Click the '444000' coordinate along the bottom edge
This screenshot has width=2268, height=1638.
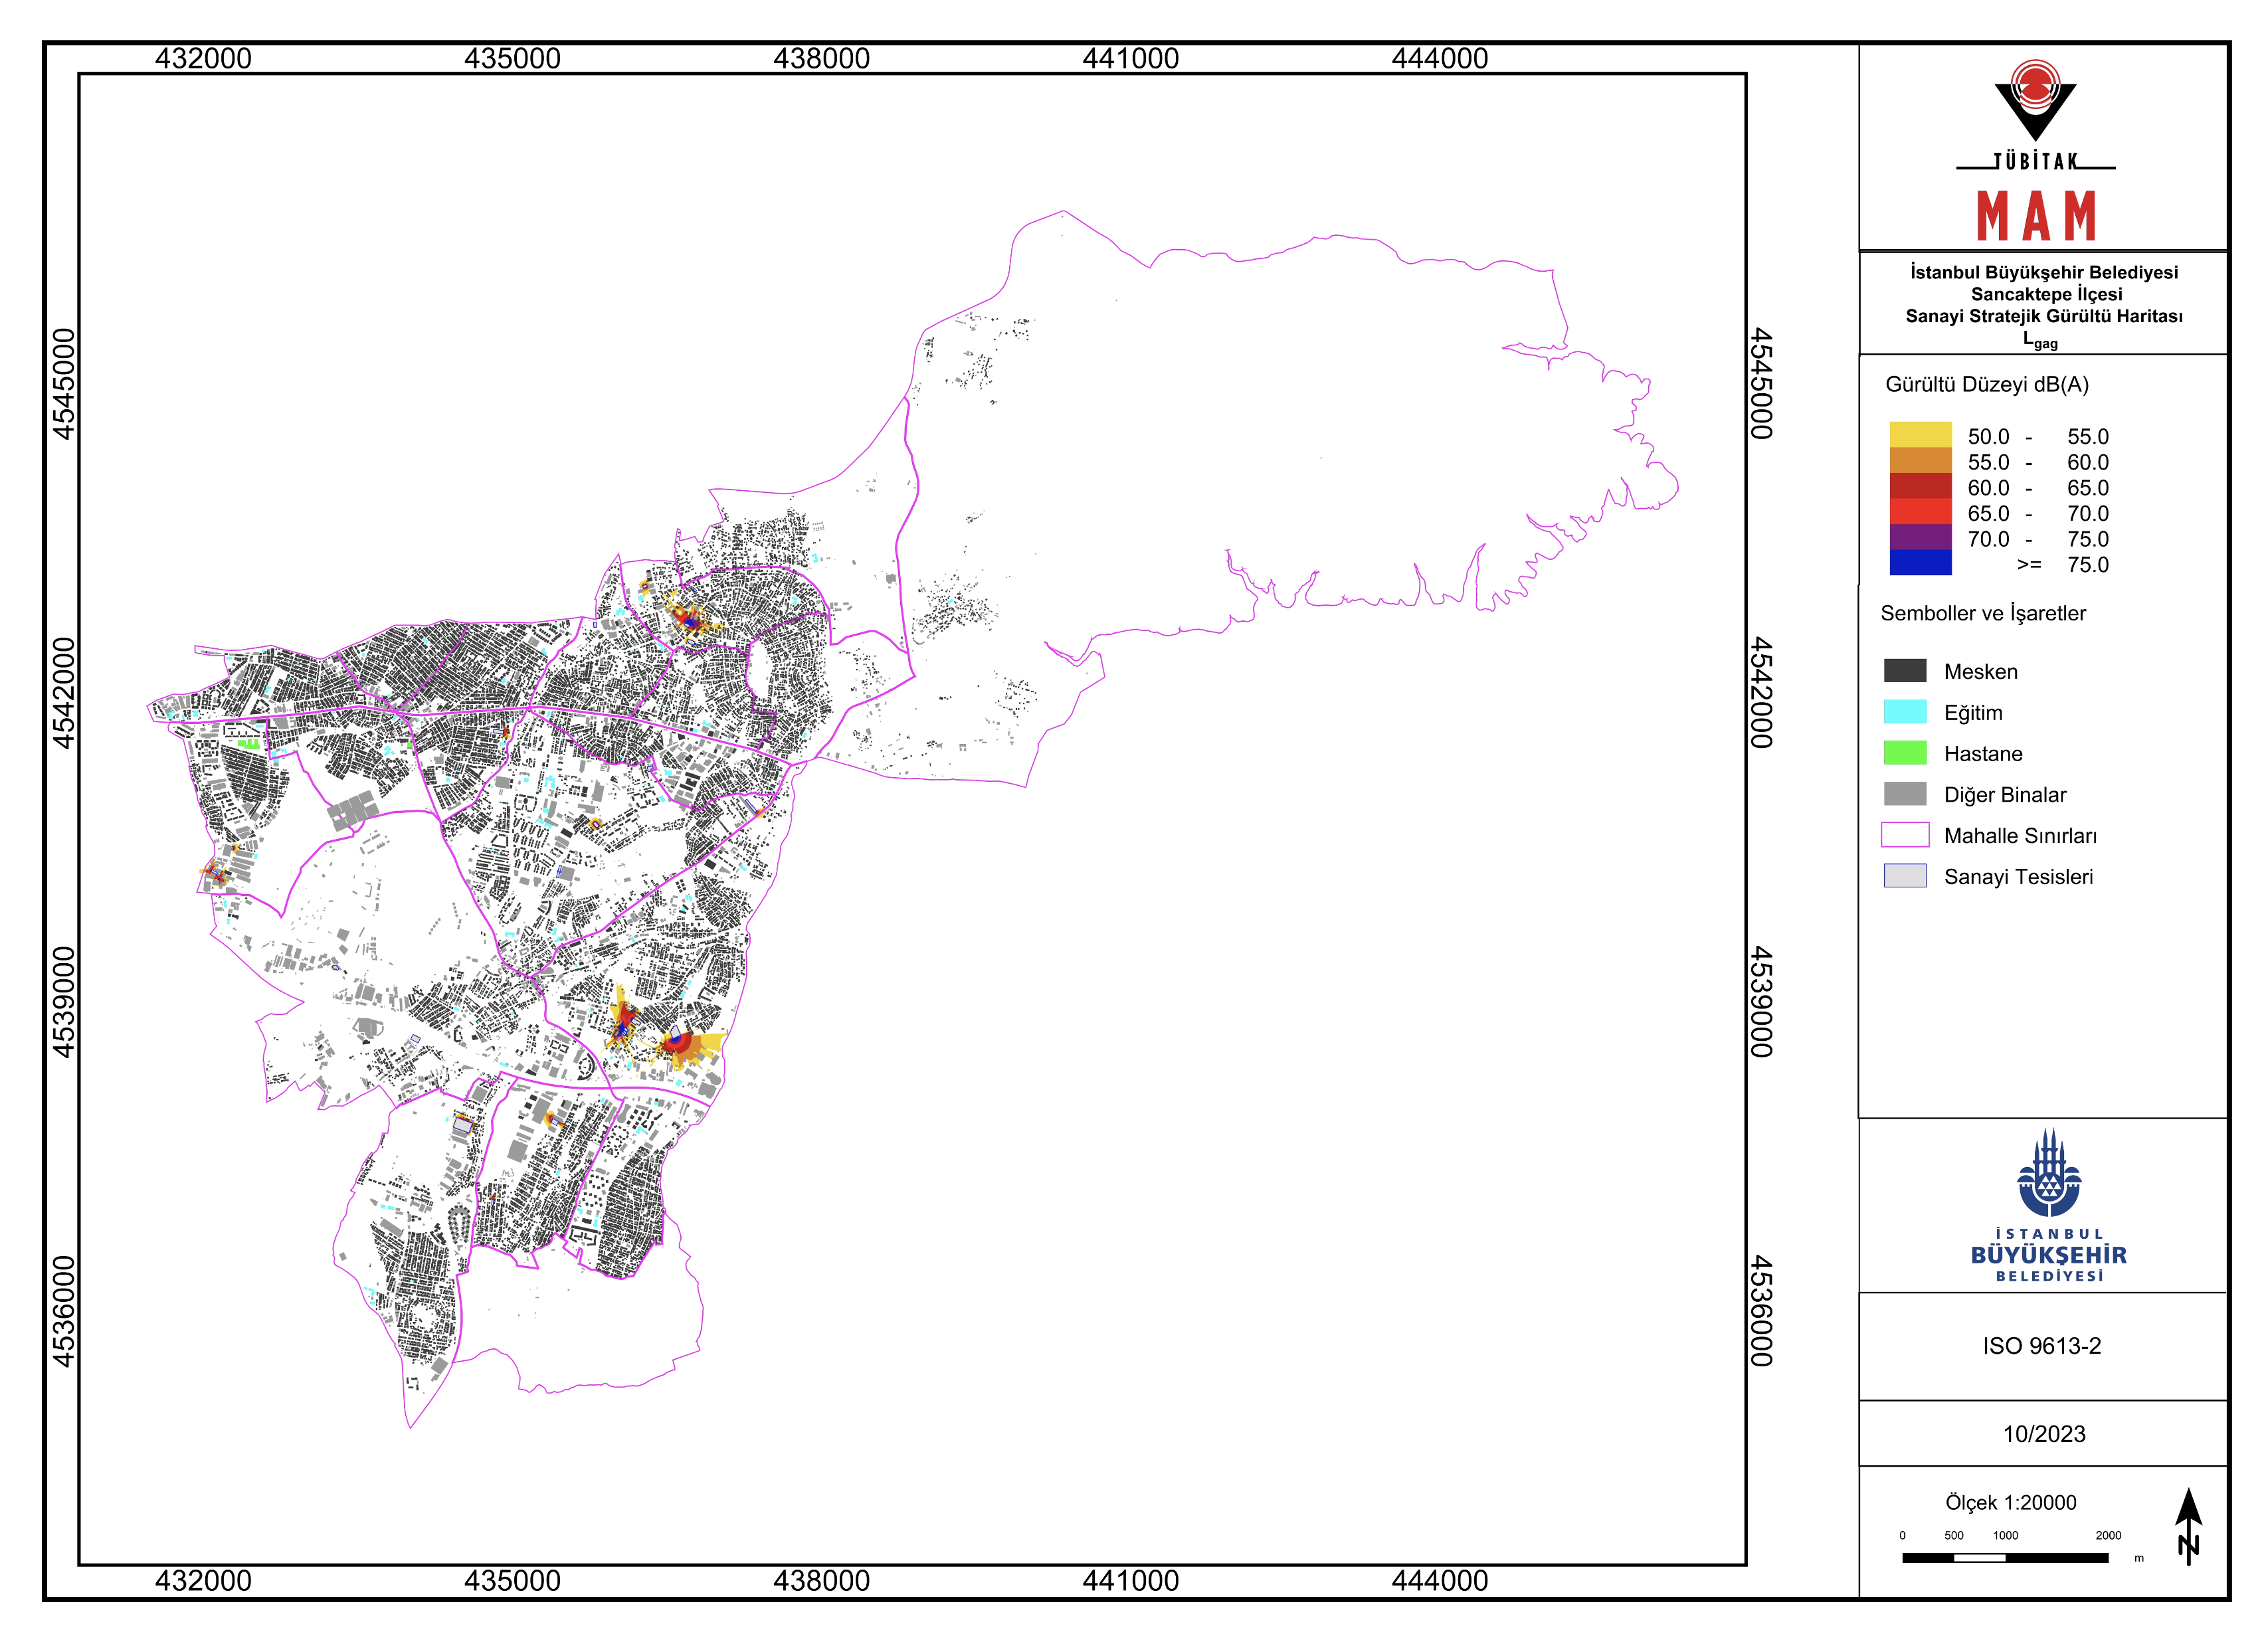1439,1581
